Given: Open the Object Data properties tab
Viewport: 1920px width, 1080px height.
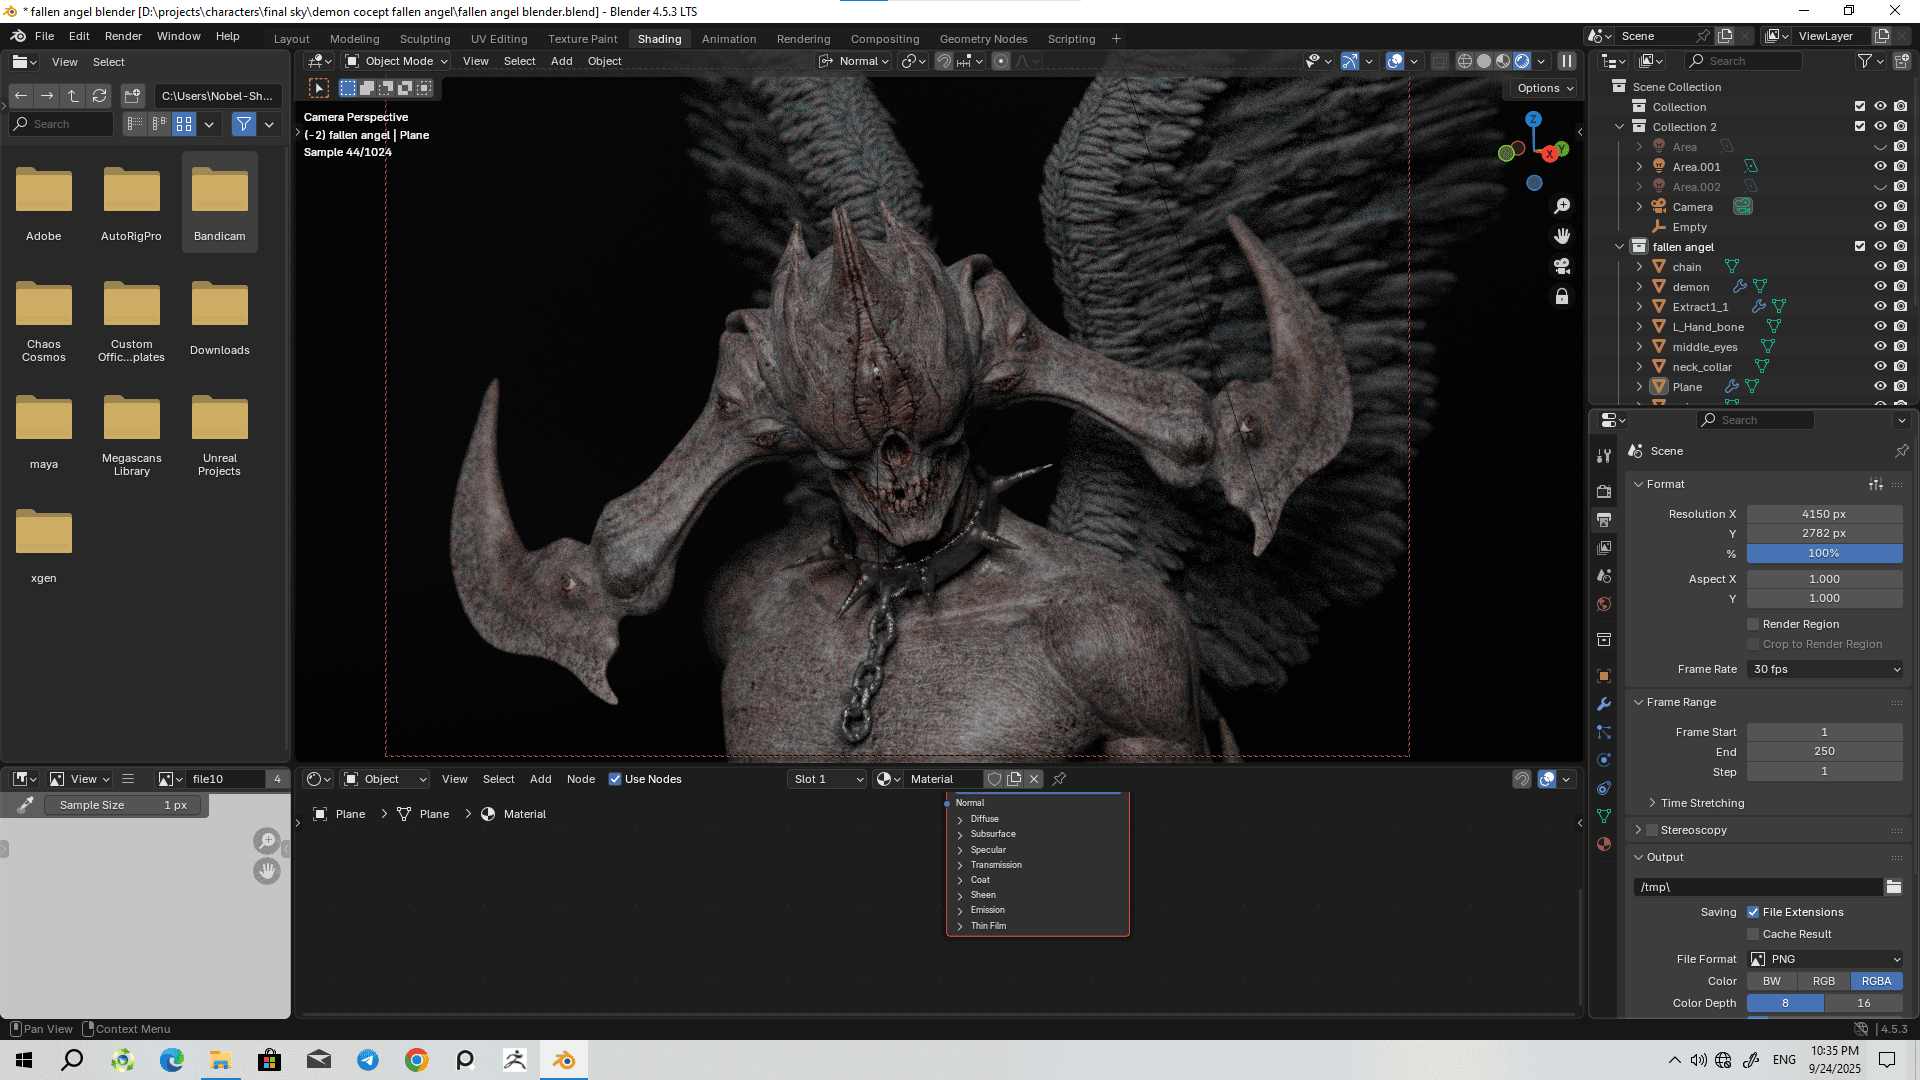Looking at the screenshot, I should tap(1604, 816).
